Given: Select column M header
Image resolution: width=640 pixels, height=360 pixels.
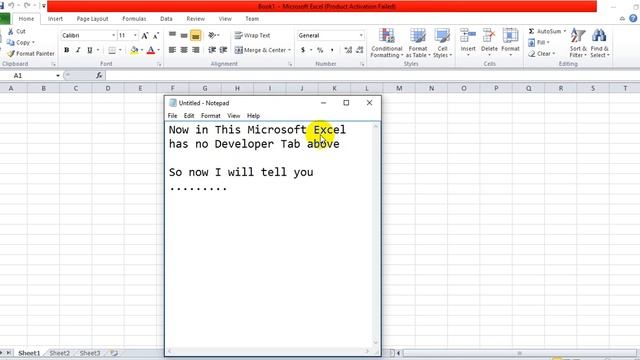Looking at the screenshot, I should point(399,88).
